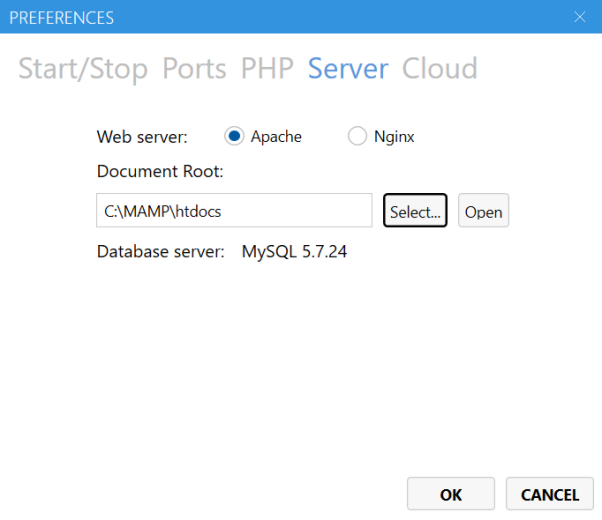Click Select... to choose document root
602x520 pixels.
pyautogui.click(x=415, y=210)
